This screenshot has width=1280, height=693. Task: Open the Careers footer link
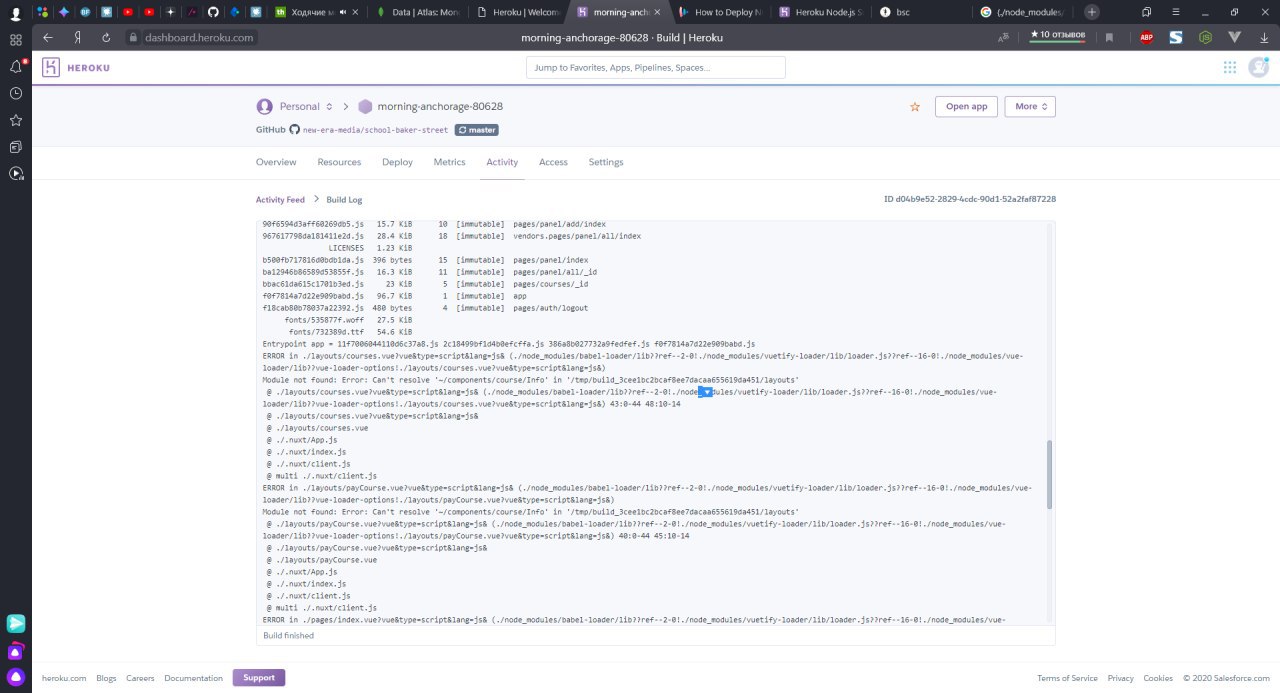pyautogui.click(x=140, y=678)
